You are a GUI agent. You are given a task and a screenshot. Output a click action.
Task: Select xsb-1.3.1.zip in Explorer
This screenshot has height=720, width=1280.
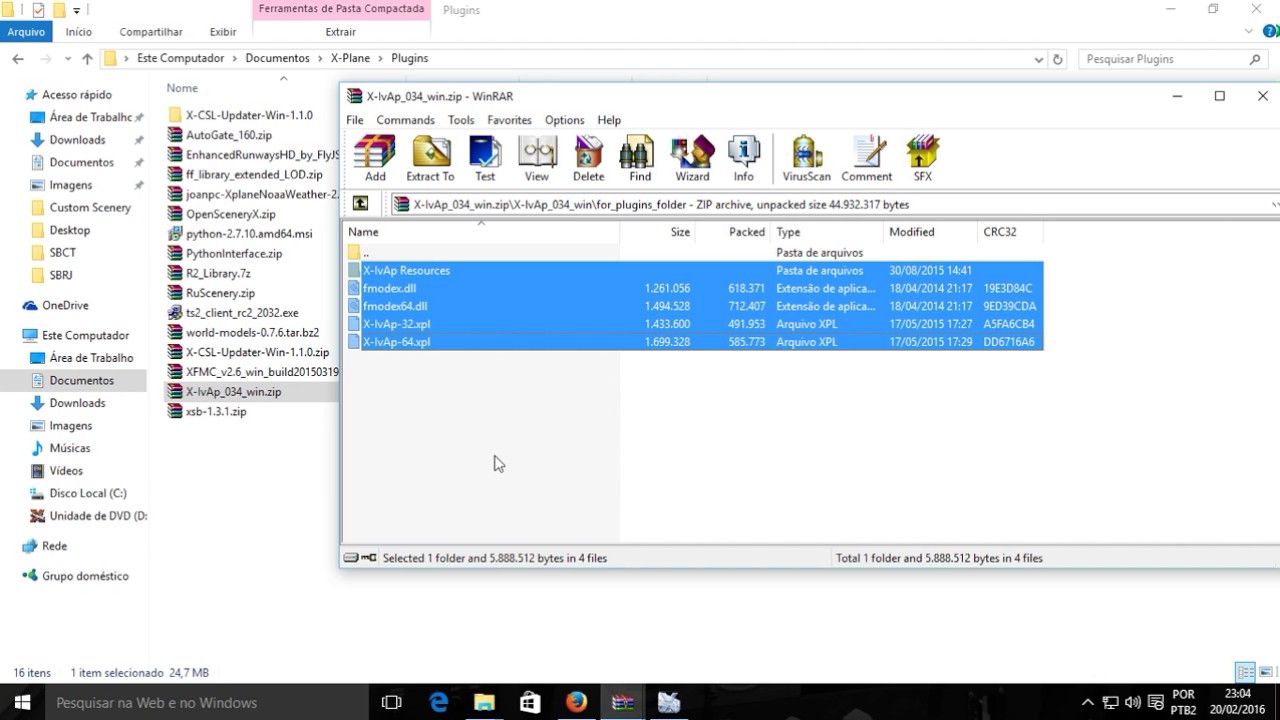coord(215,411)
